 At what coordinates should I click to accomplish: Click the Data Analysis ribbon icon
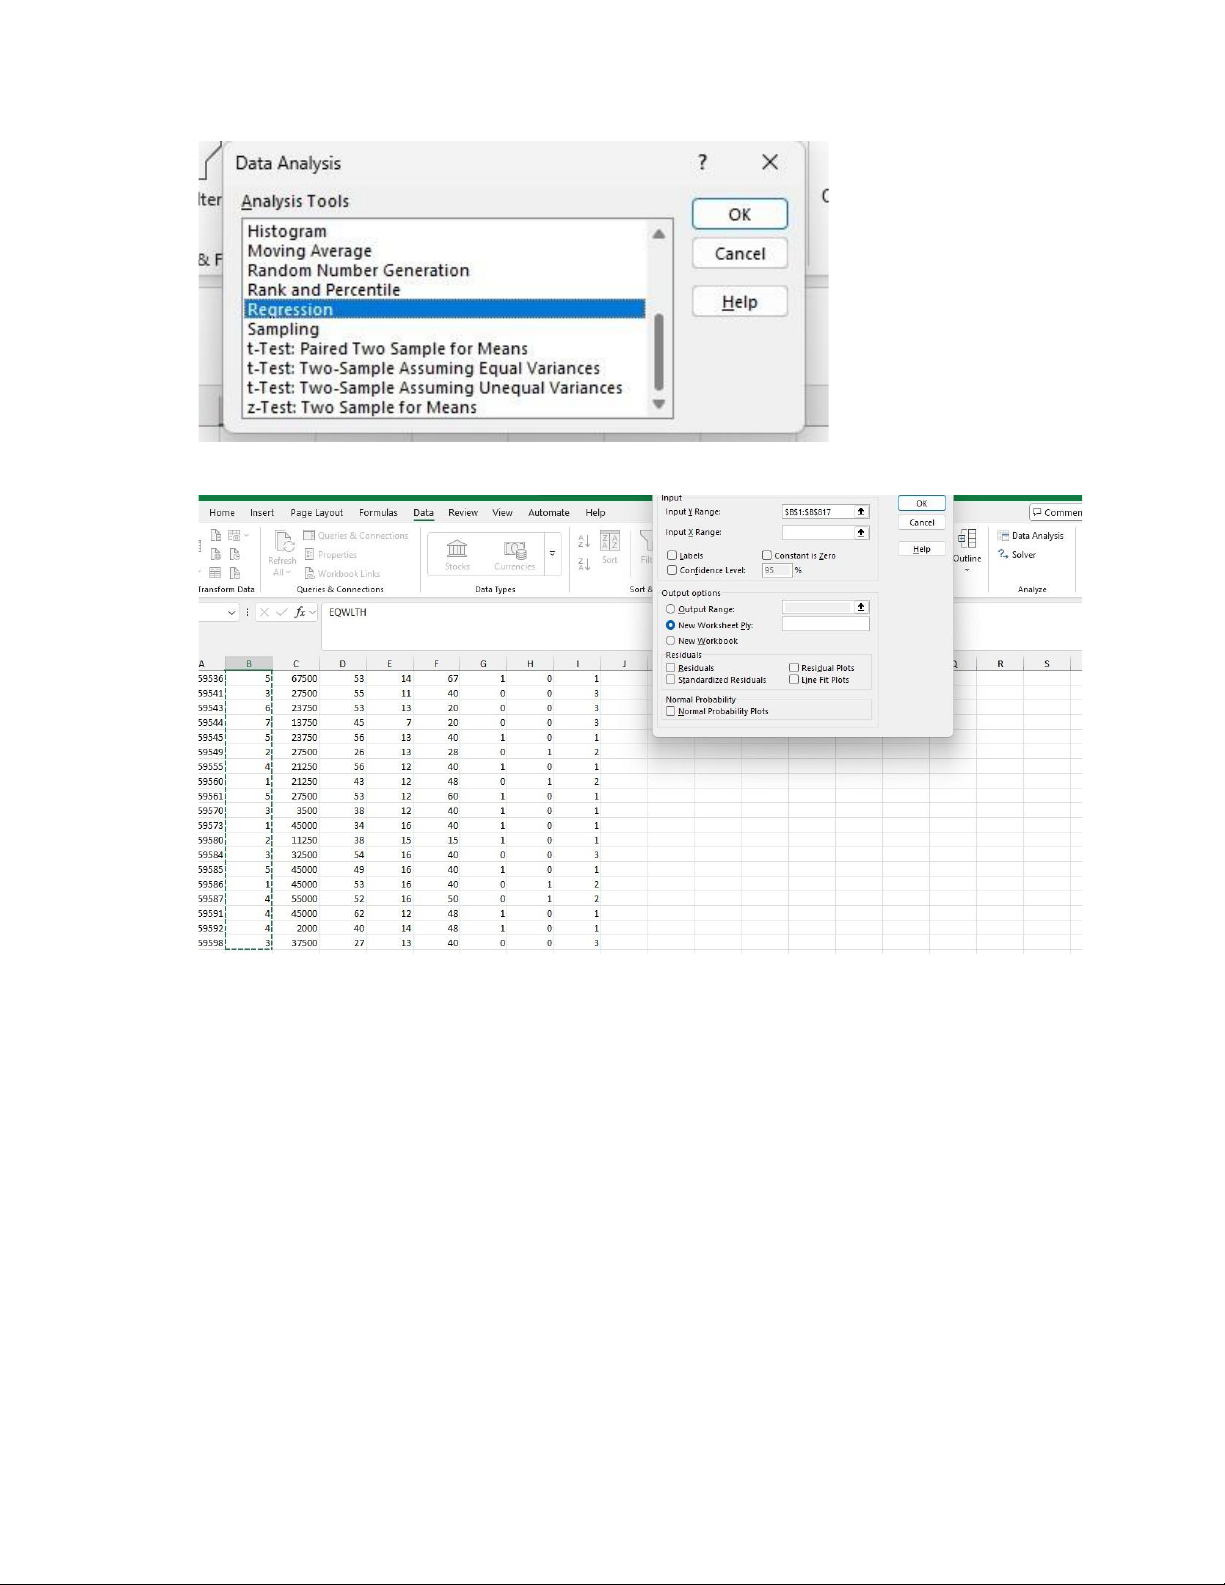1030,536
